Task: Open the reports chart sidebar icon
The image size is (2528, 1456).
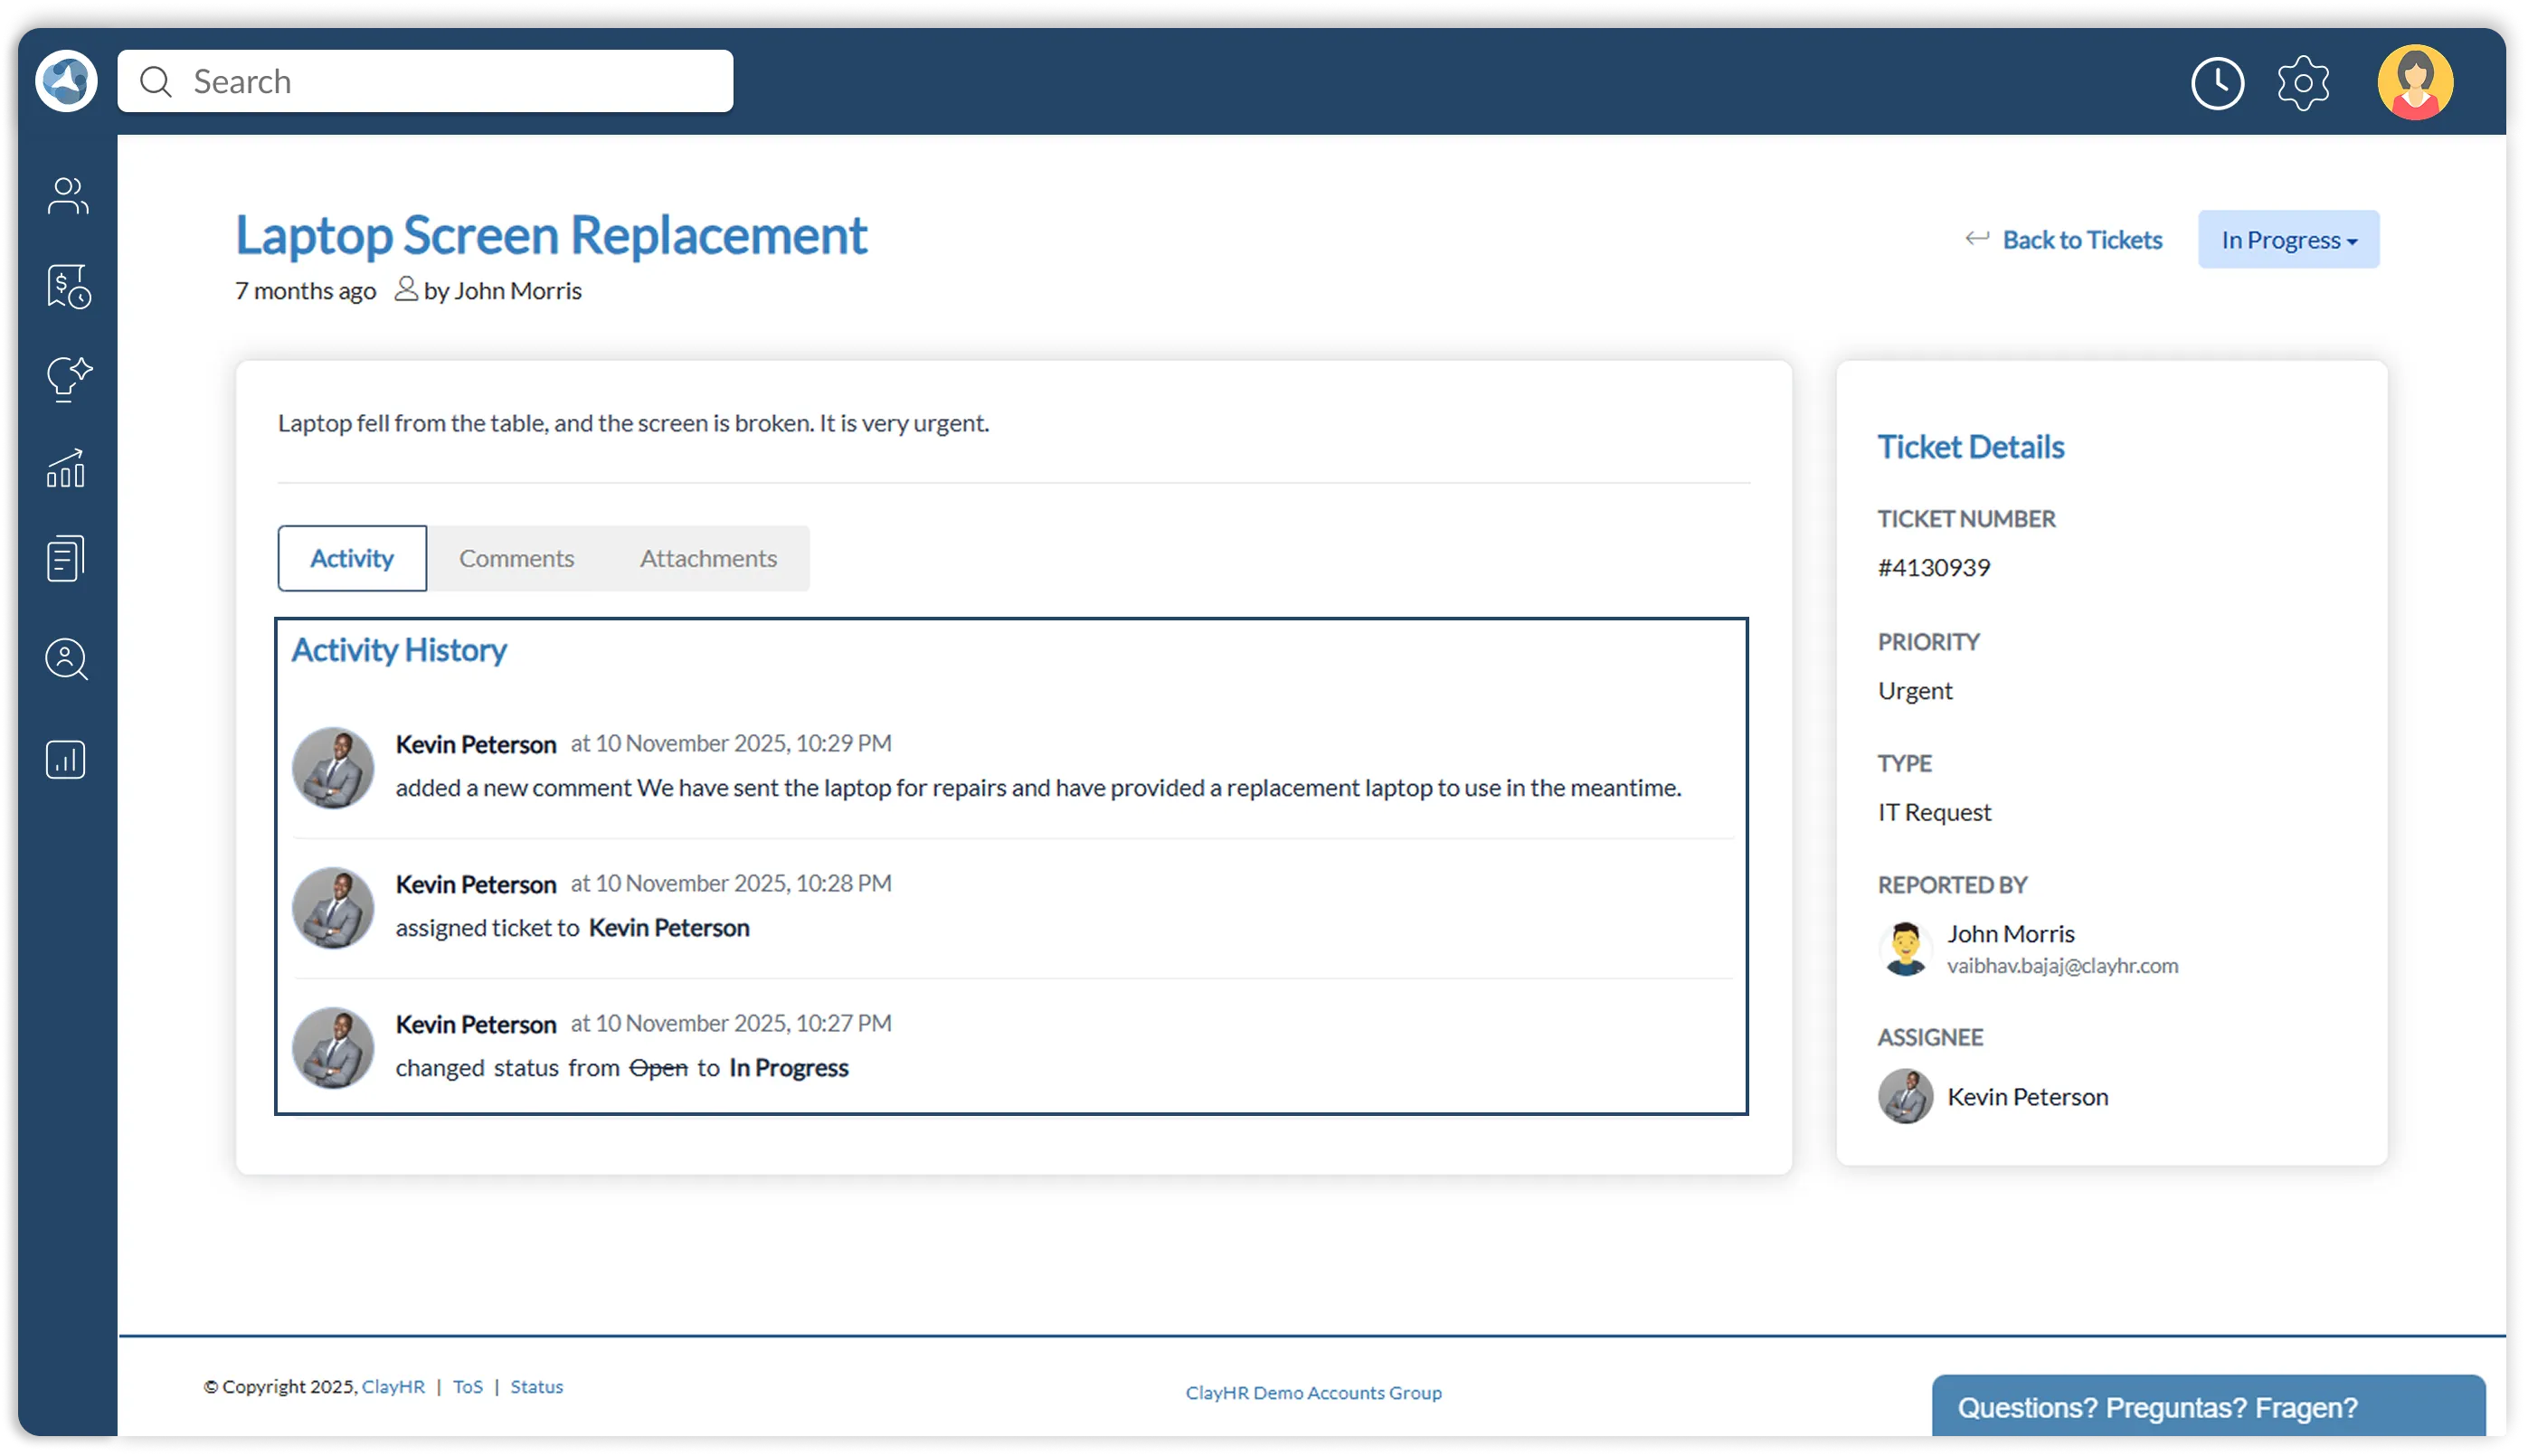Action: (66, 760)
